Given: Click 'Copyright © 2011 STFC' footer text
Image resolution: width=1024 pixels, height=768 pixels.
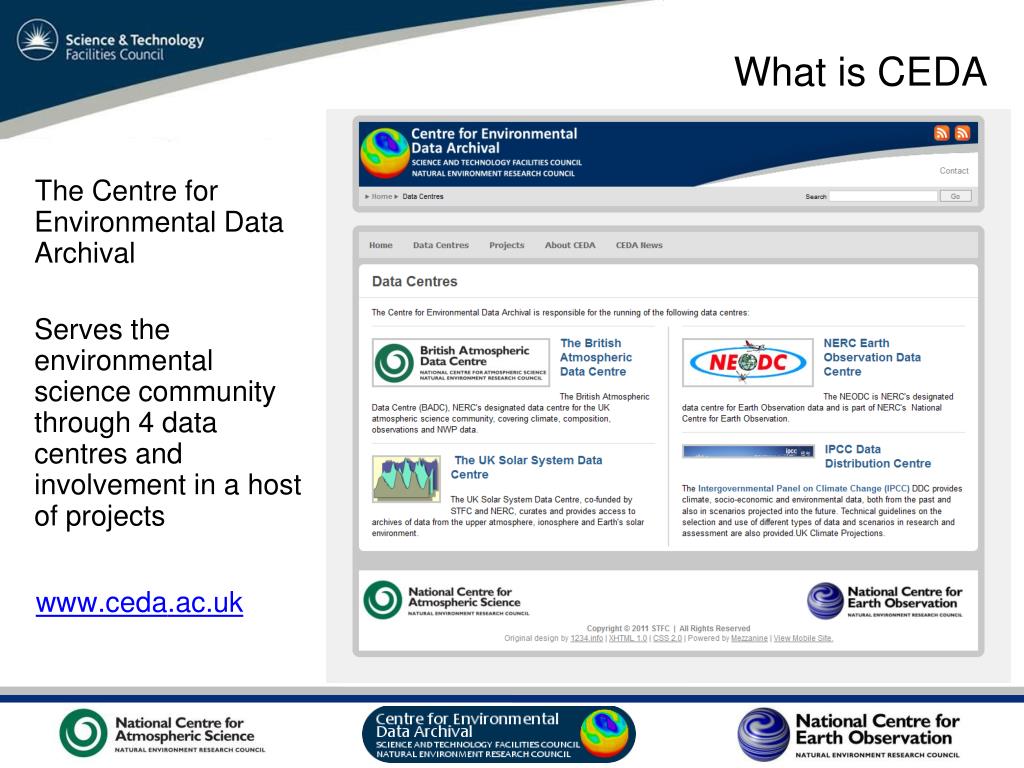Looking at the screenshot, I should [628, 628].
